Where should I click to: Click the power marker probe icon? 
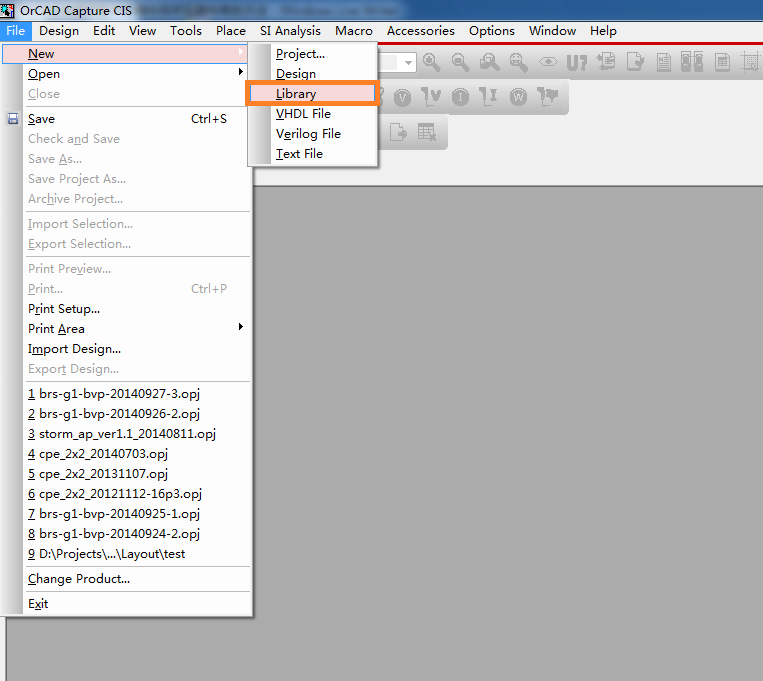(x=548, y=97)
